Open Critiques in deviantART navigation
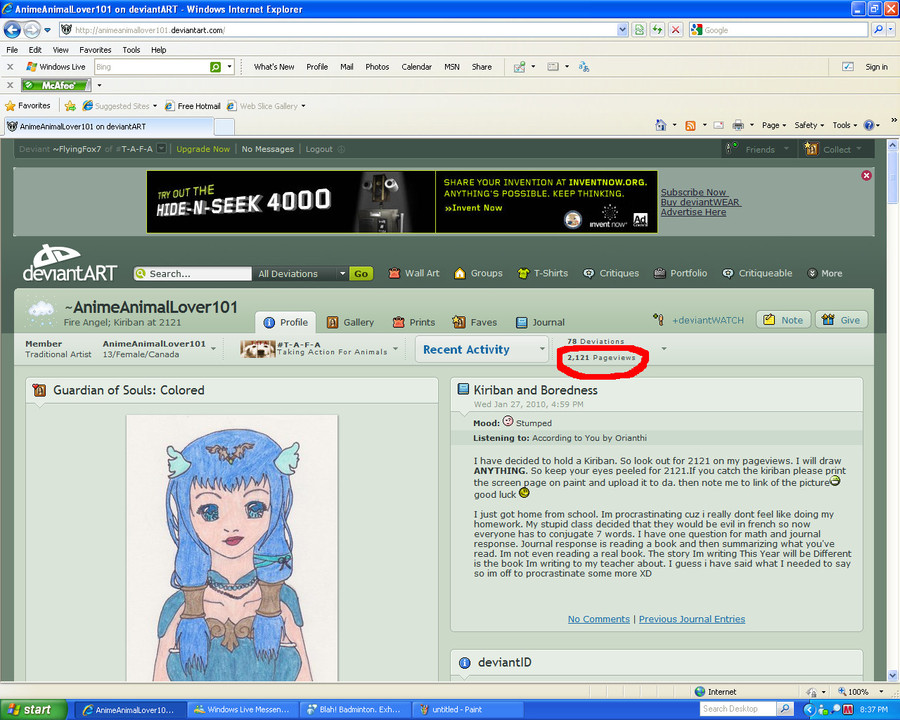Image resolution: width=900 pixels, height=720 pixels. tap(611, 273)
